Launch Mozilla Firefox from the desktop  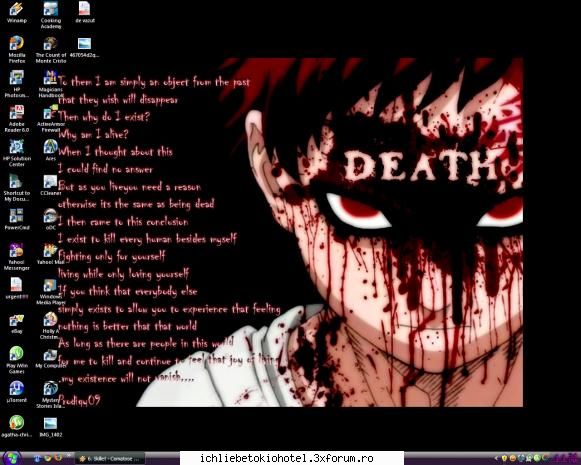(x=17, y=49)
